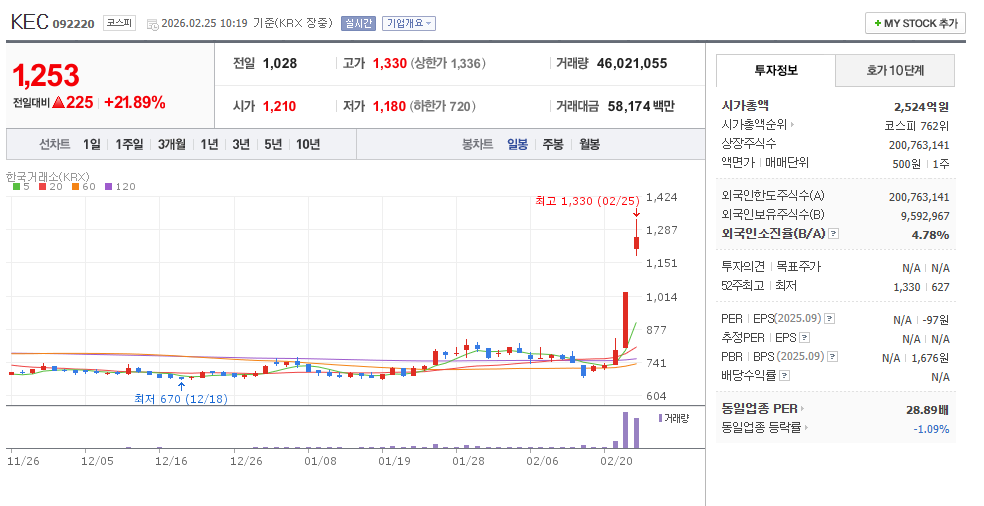Click the tall red candle reaching 1,014
Image resolution: width=984 pixels, height=506 pixels.
626,320
